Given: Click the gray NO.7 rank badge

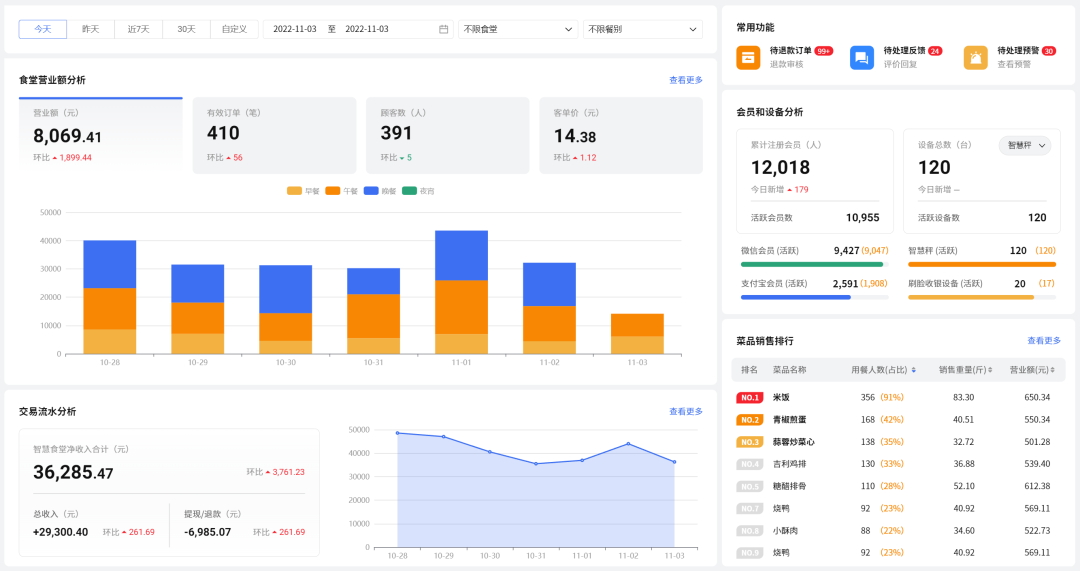Looking at the screenshot, I should click(749, 508).
